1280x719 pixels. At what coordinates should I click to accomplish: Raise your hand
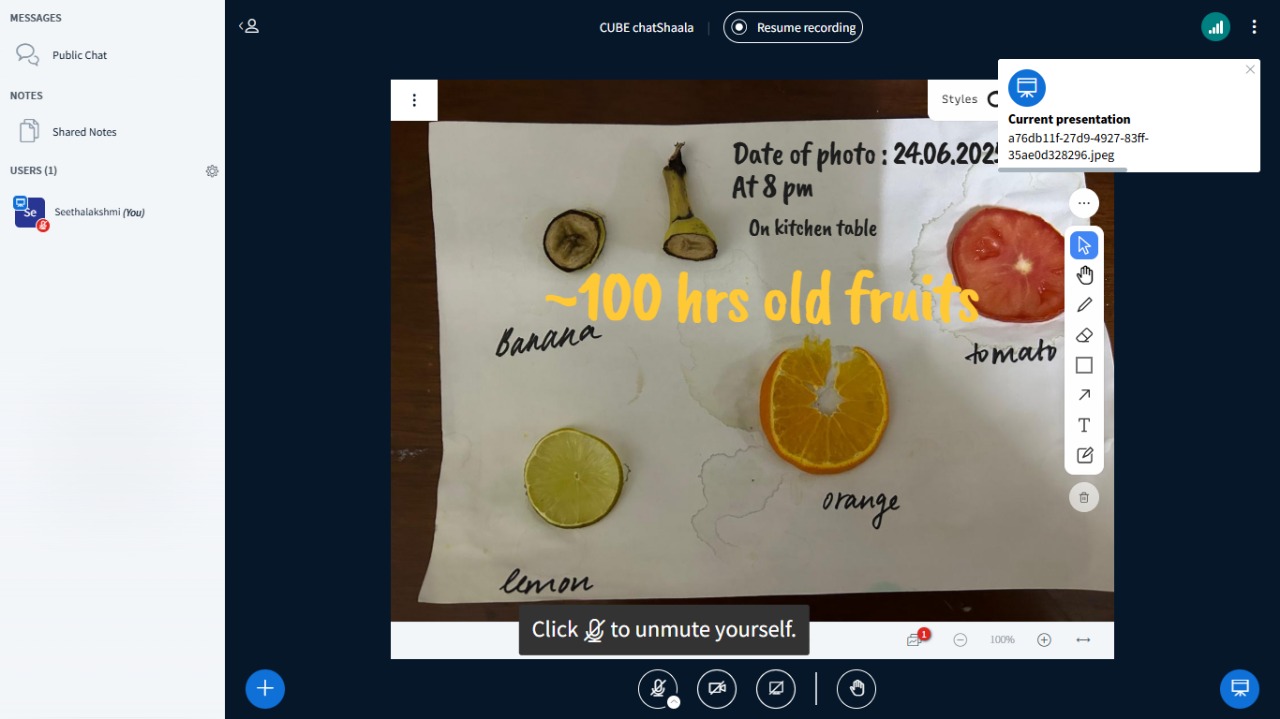pos(857,688)
